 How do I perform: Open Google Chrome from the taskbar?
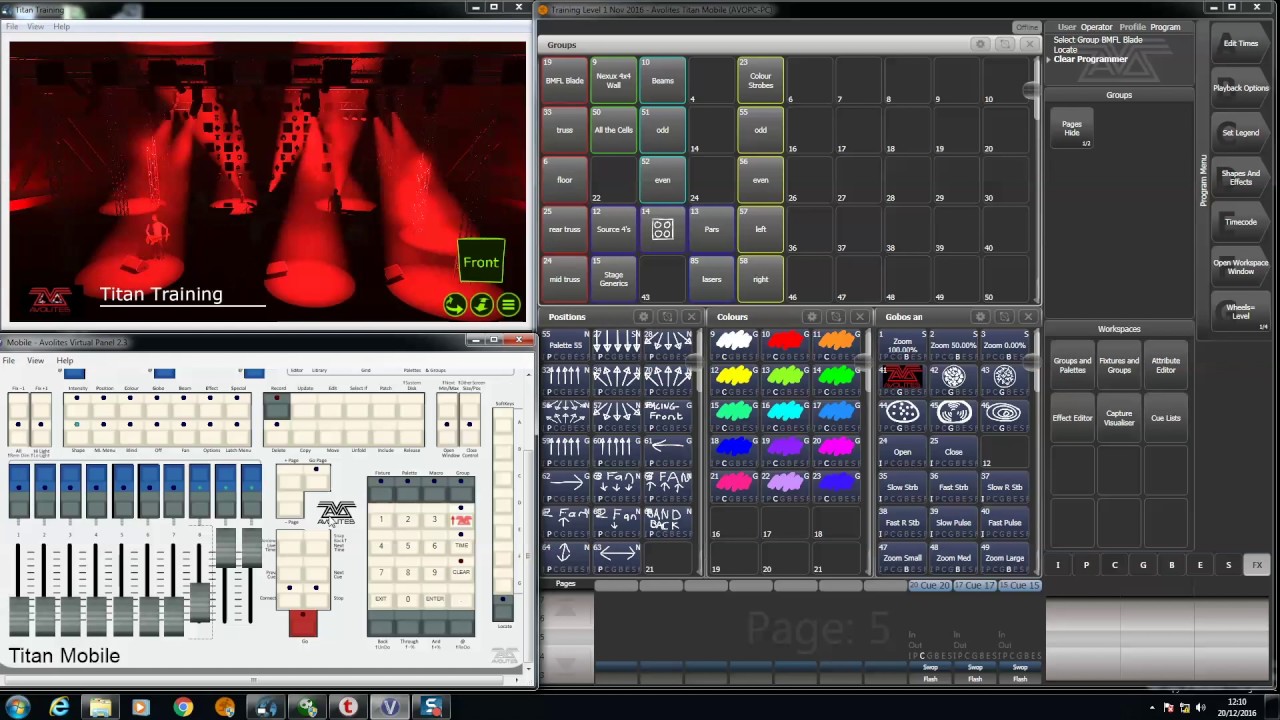pos(183,707)
